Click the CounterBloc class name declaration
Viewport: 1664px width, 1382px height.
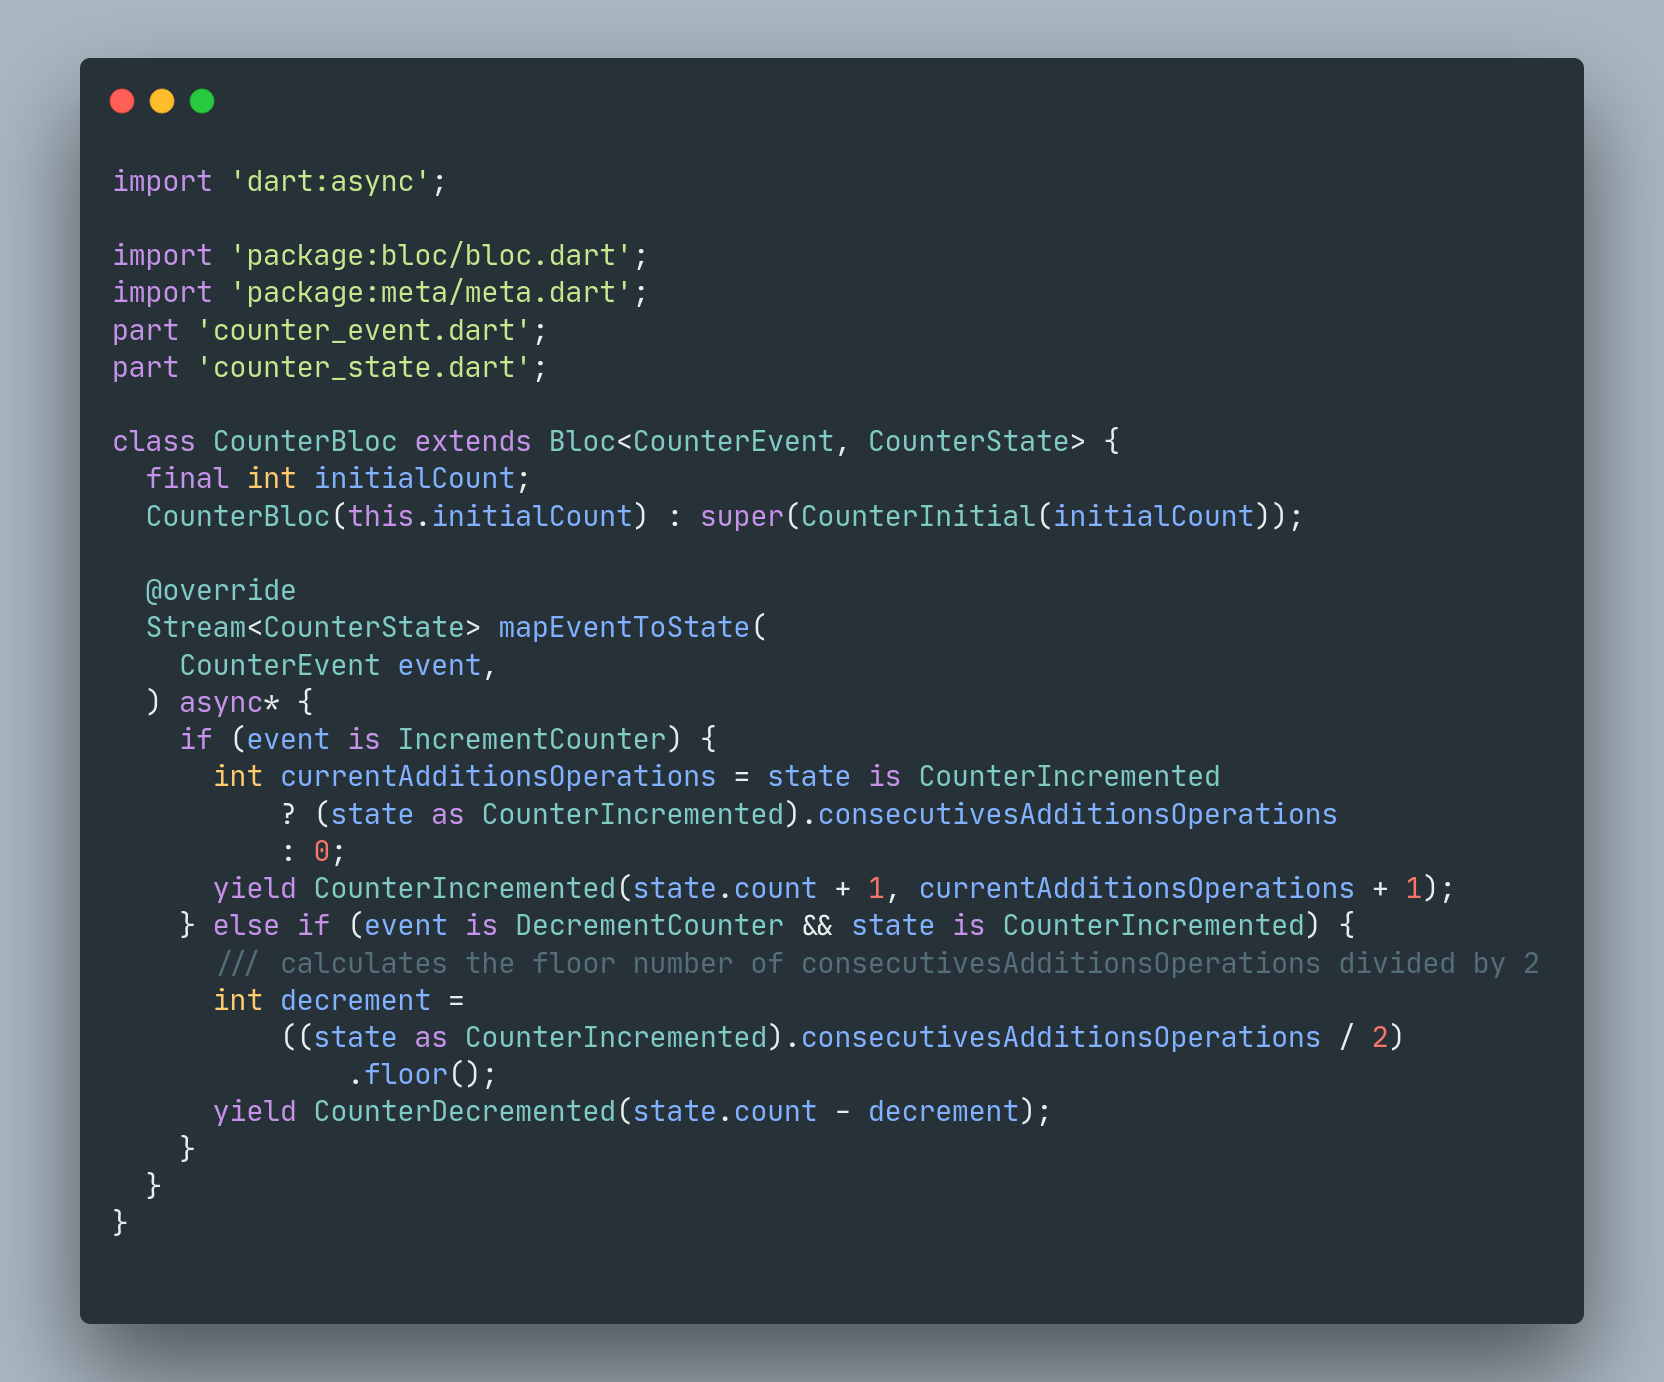305,441
